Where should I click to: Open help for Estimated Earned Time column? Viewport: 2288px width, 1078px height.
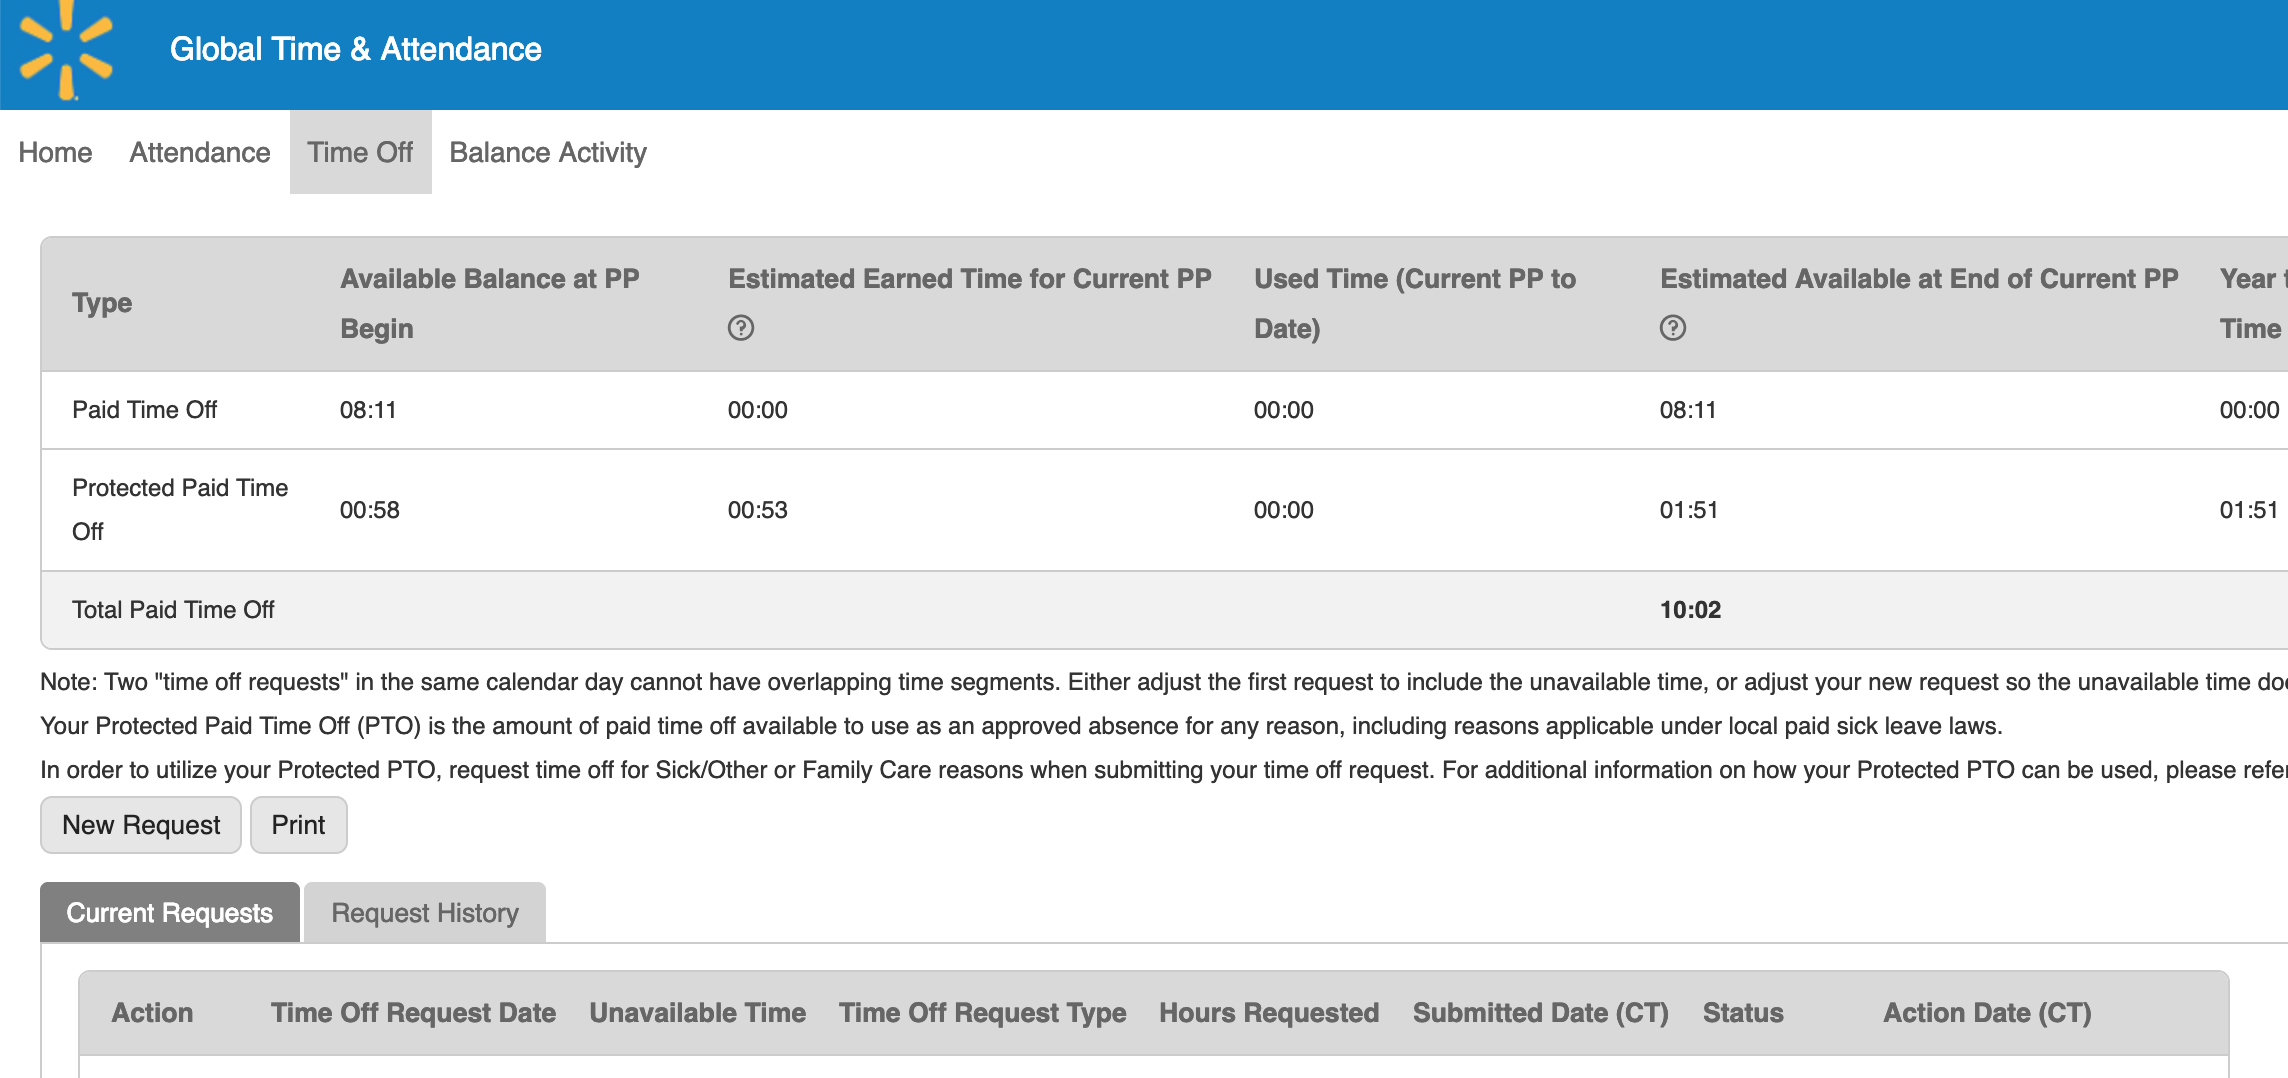pyautogui.click(x=741, y=327)
